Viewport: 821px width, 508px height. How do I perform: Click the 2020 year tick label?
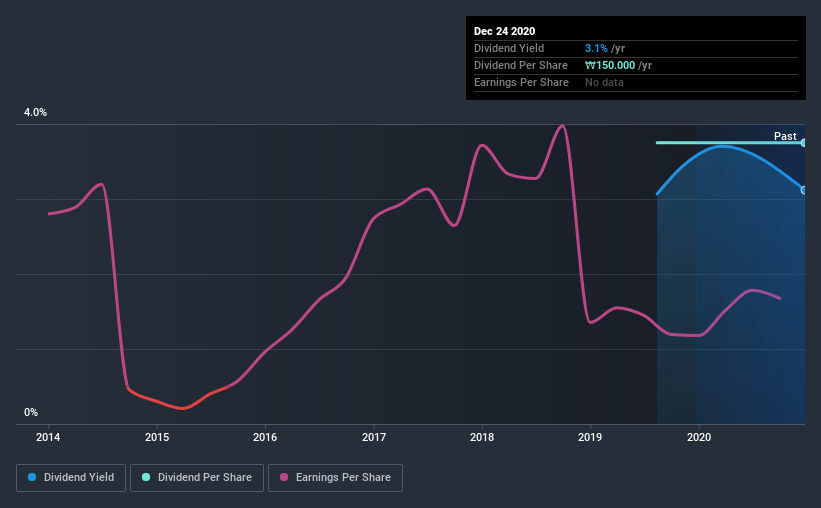coord(699,437)
